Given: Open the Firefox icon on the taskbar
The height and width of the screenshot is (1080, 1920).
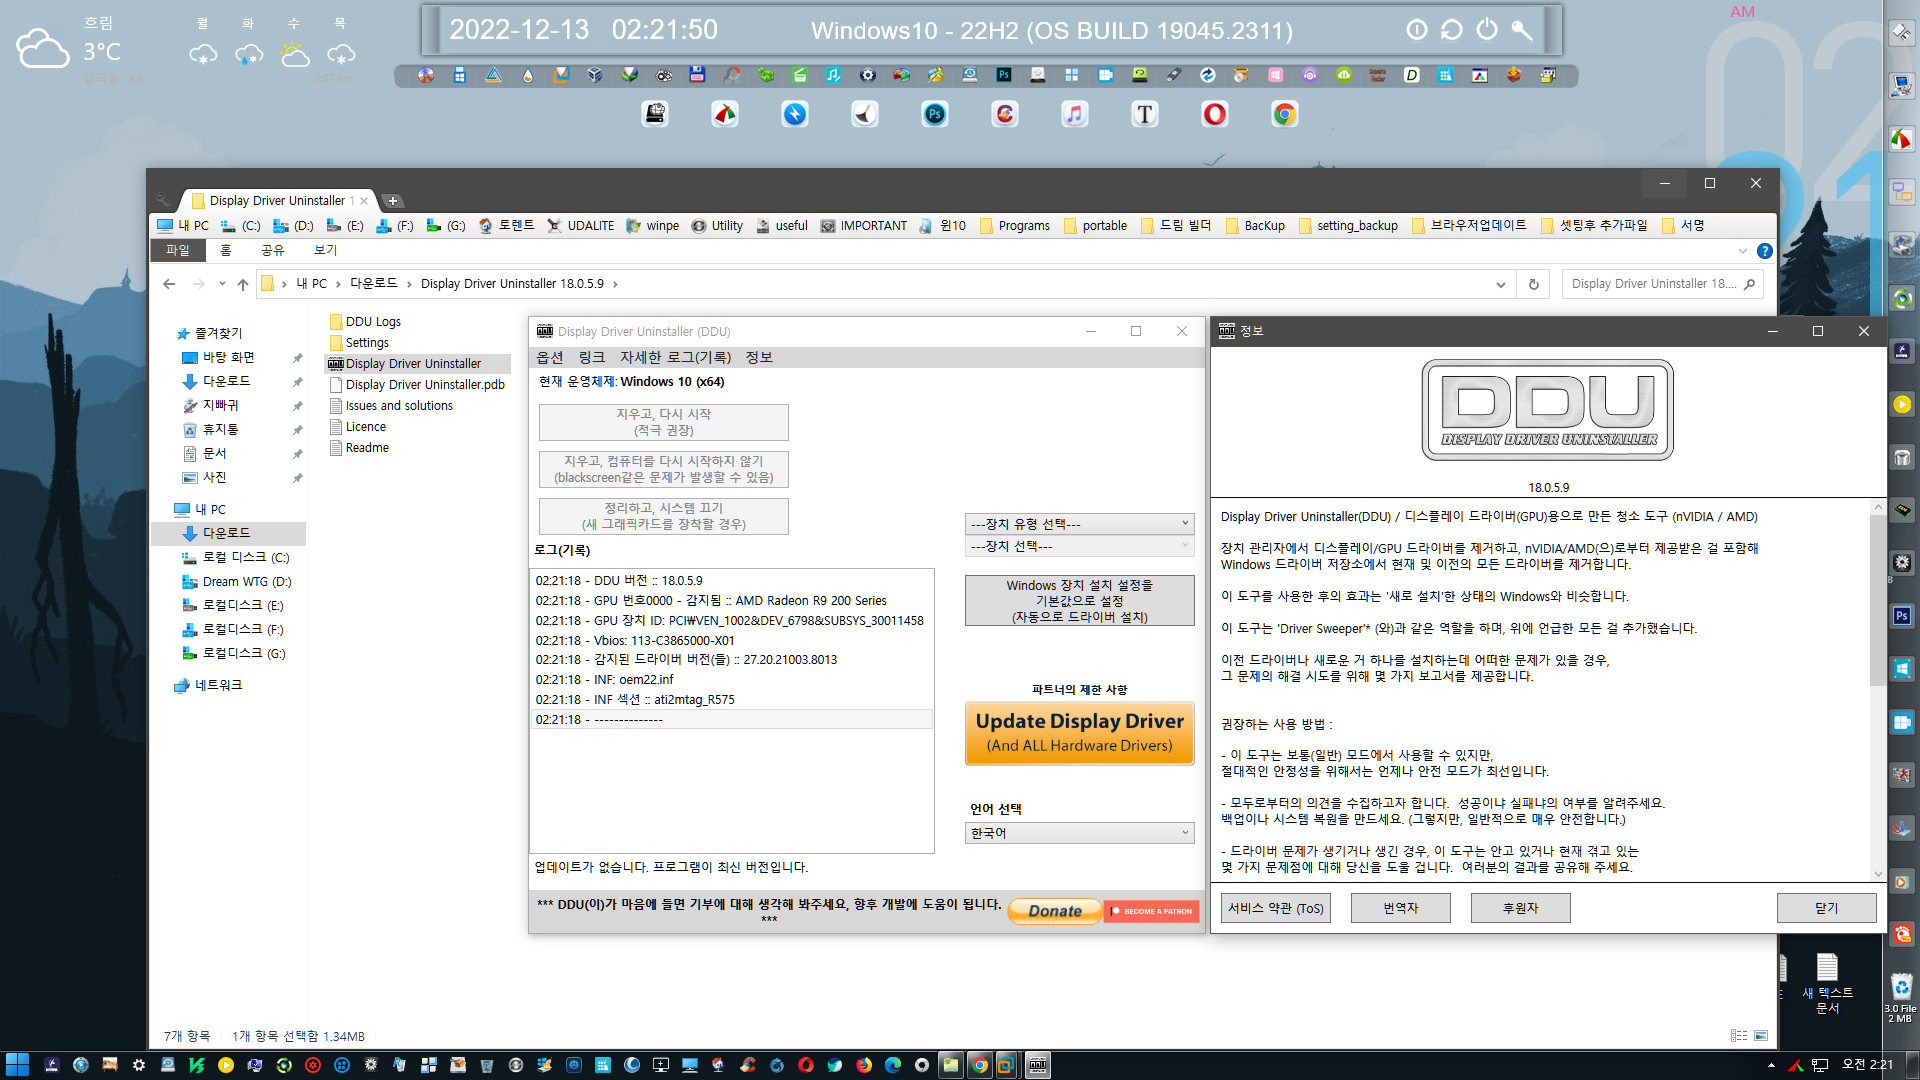Looking at the screenshot, I should coord(863,1065).
